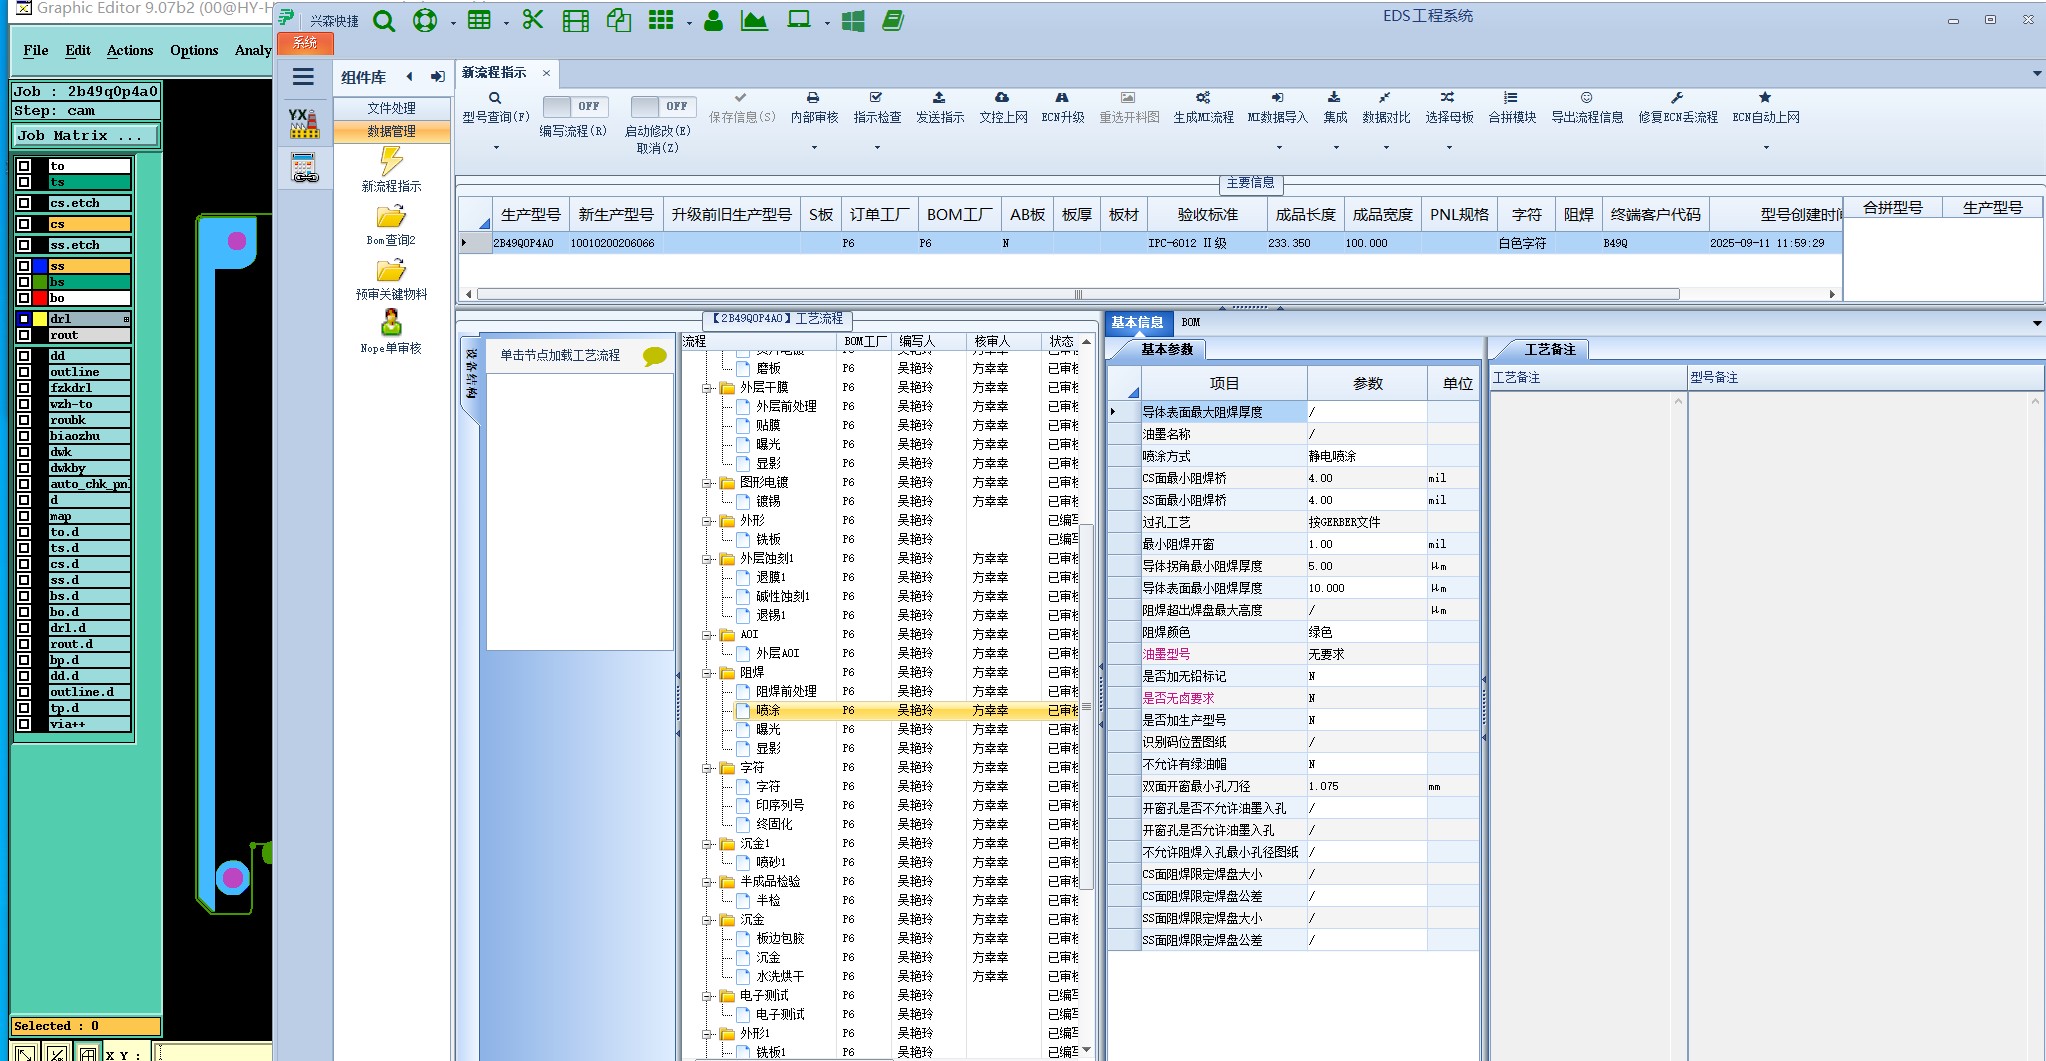Viewport: 2046px width, 1061px height.
Task: Collapse the 阻焊 folder node
Action: (x=706, y=673)
